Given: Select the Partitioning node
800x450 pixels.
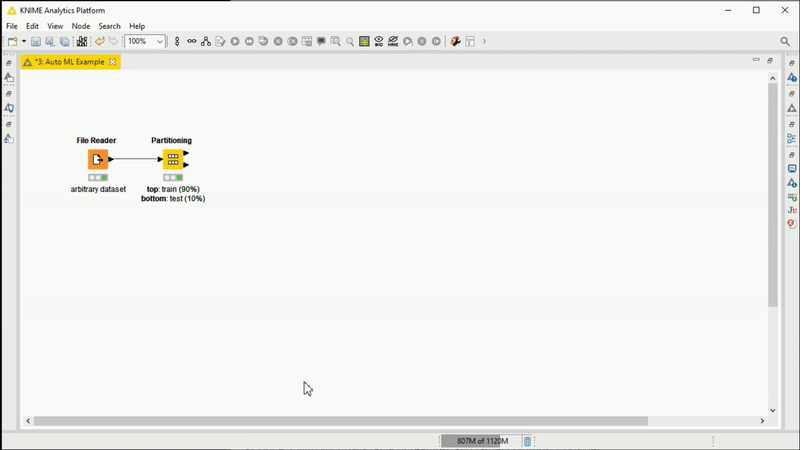Looking at the screenshot, I should point(173,159).
